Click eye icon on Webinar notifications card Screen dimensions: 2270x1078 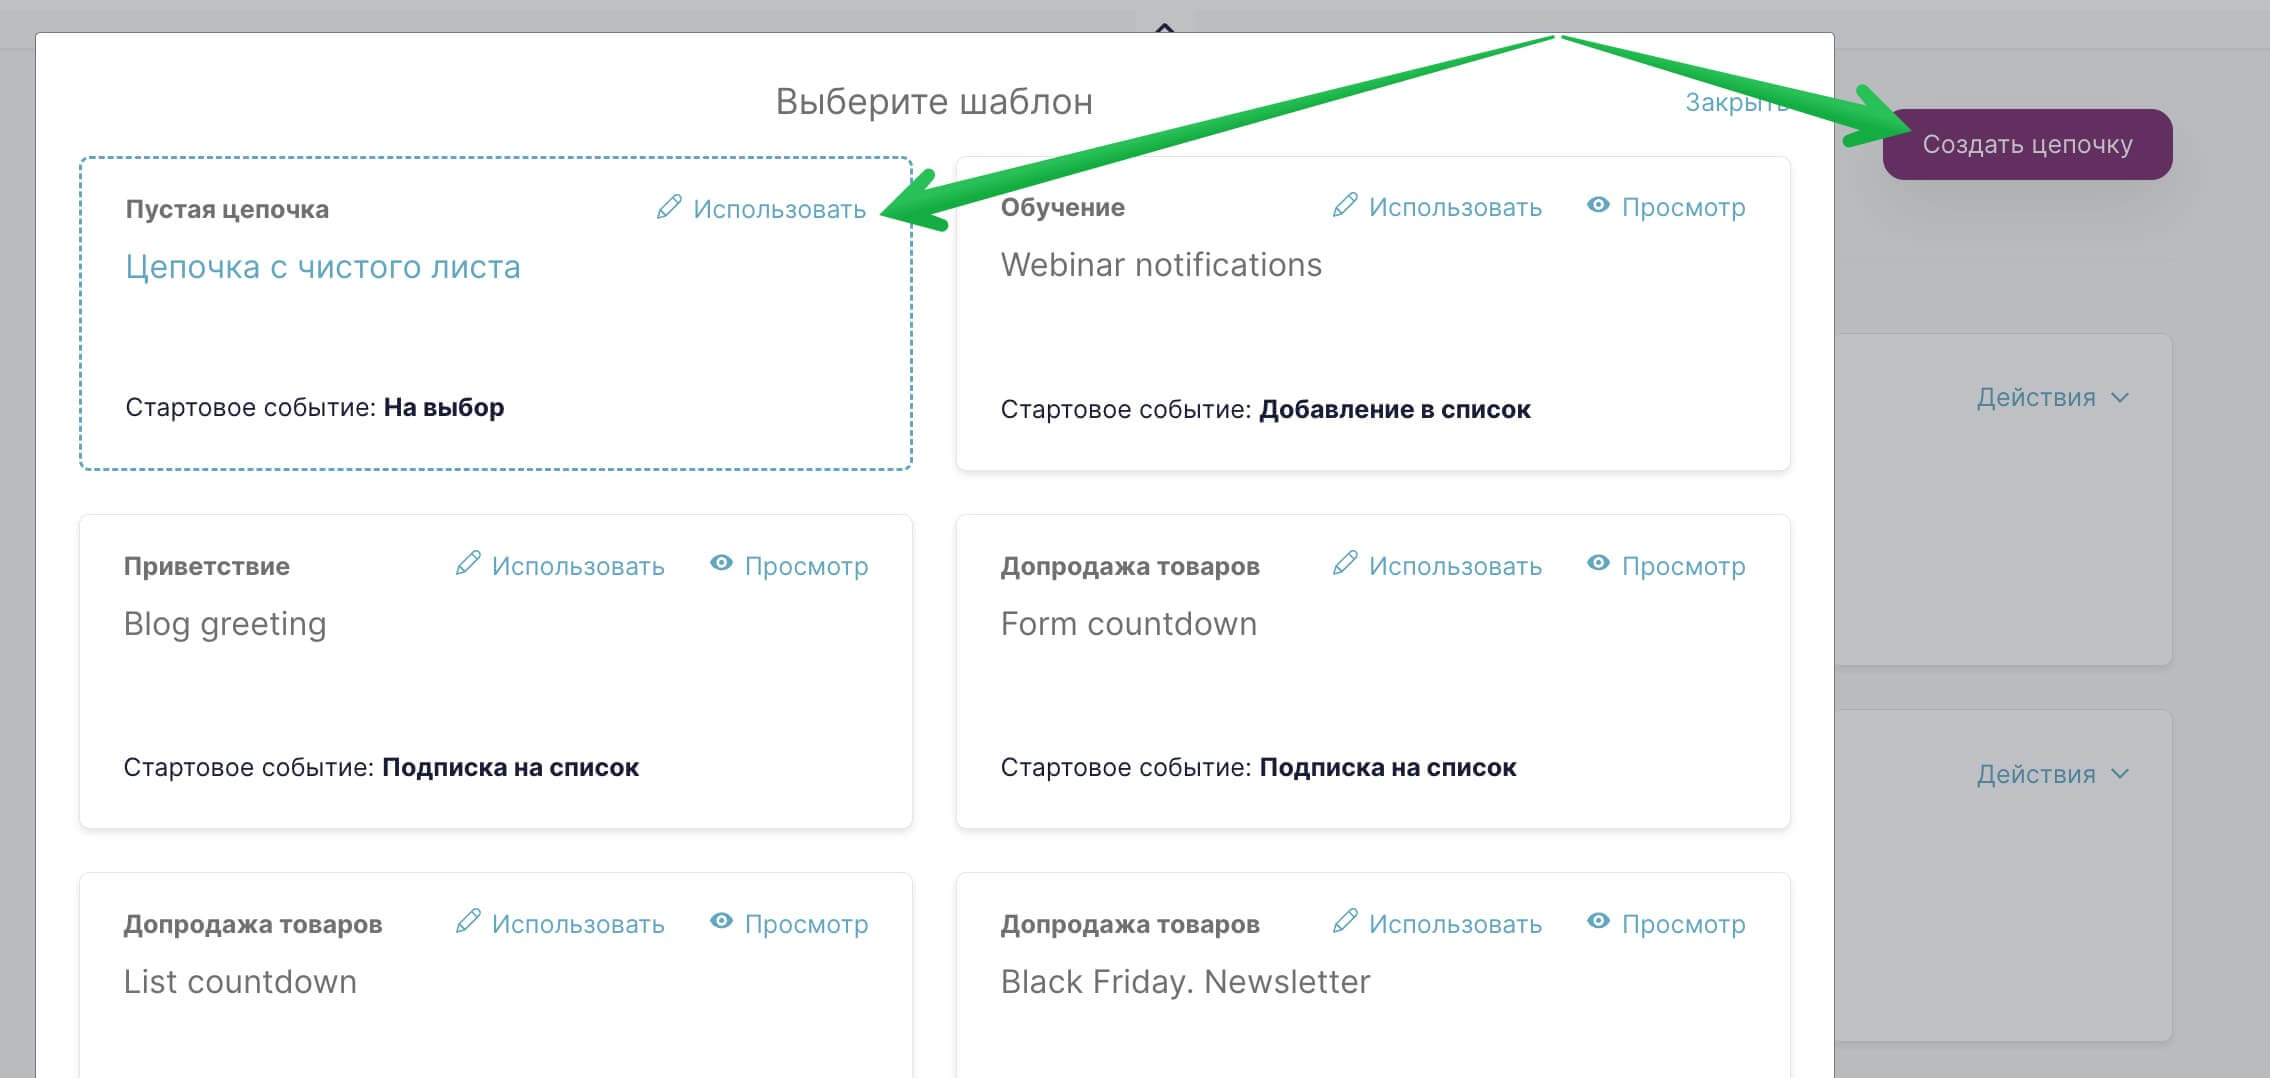1598,205
